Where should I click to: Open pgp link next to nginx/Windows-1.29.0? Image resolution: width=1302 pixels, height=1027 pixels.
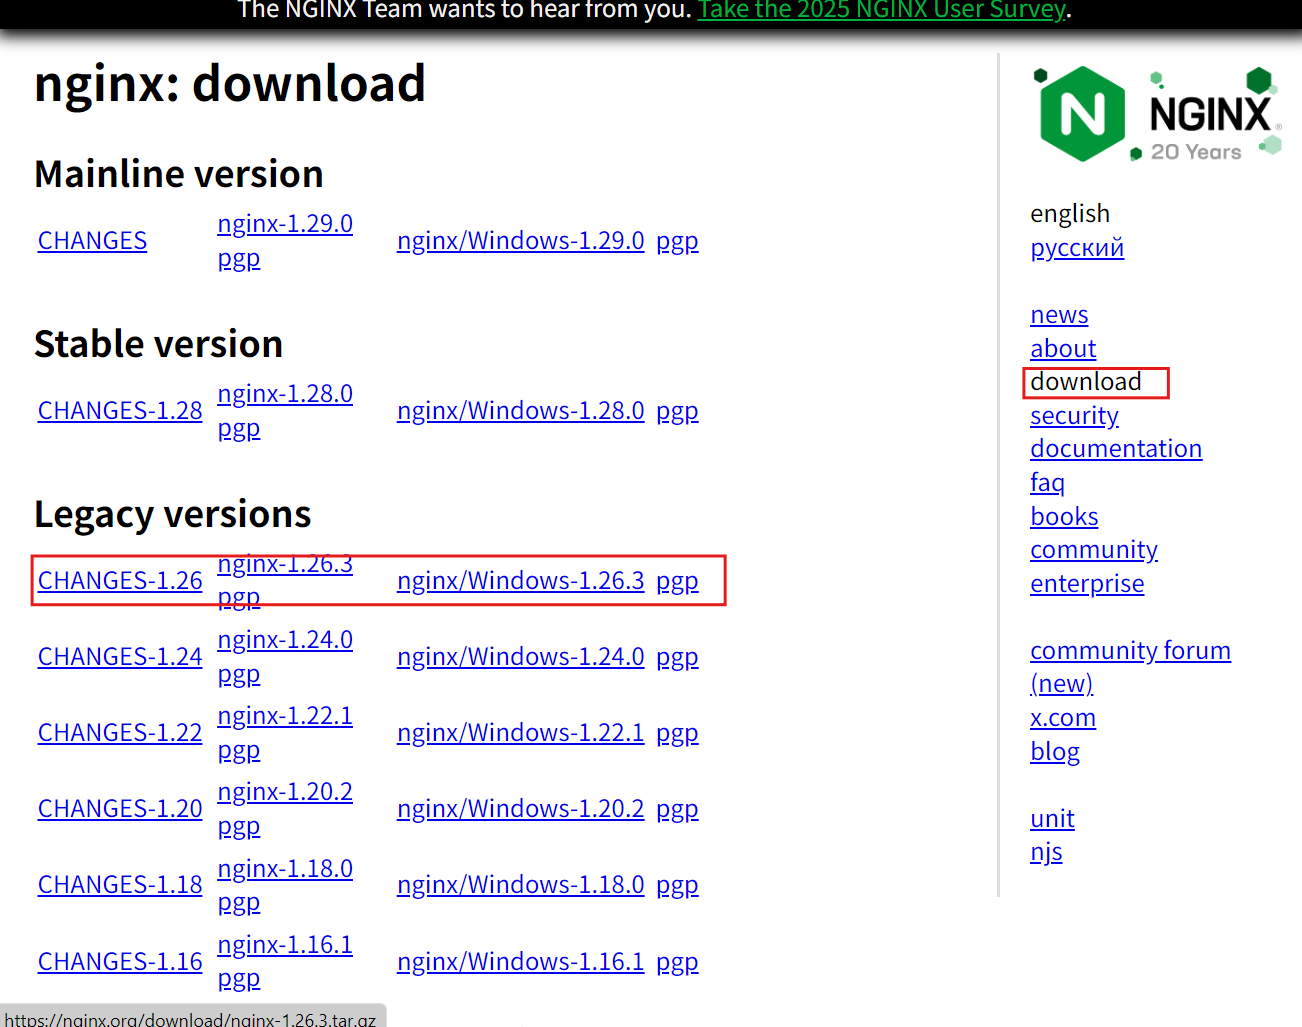coord(677,241)
